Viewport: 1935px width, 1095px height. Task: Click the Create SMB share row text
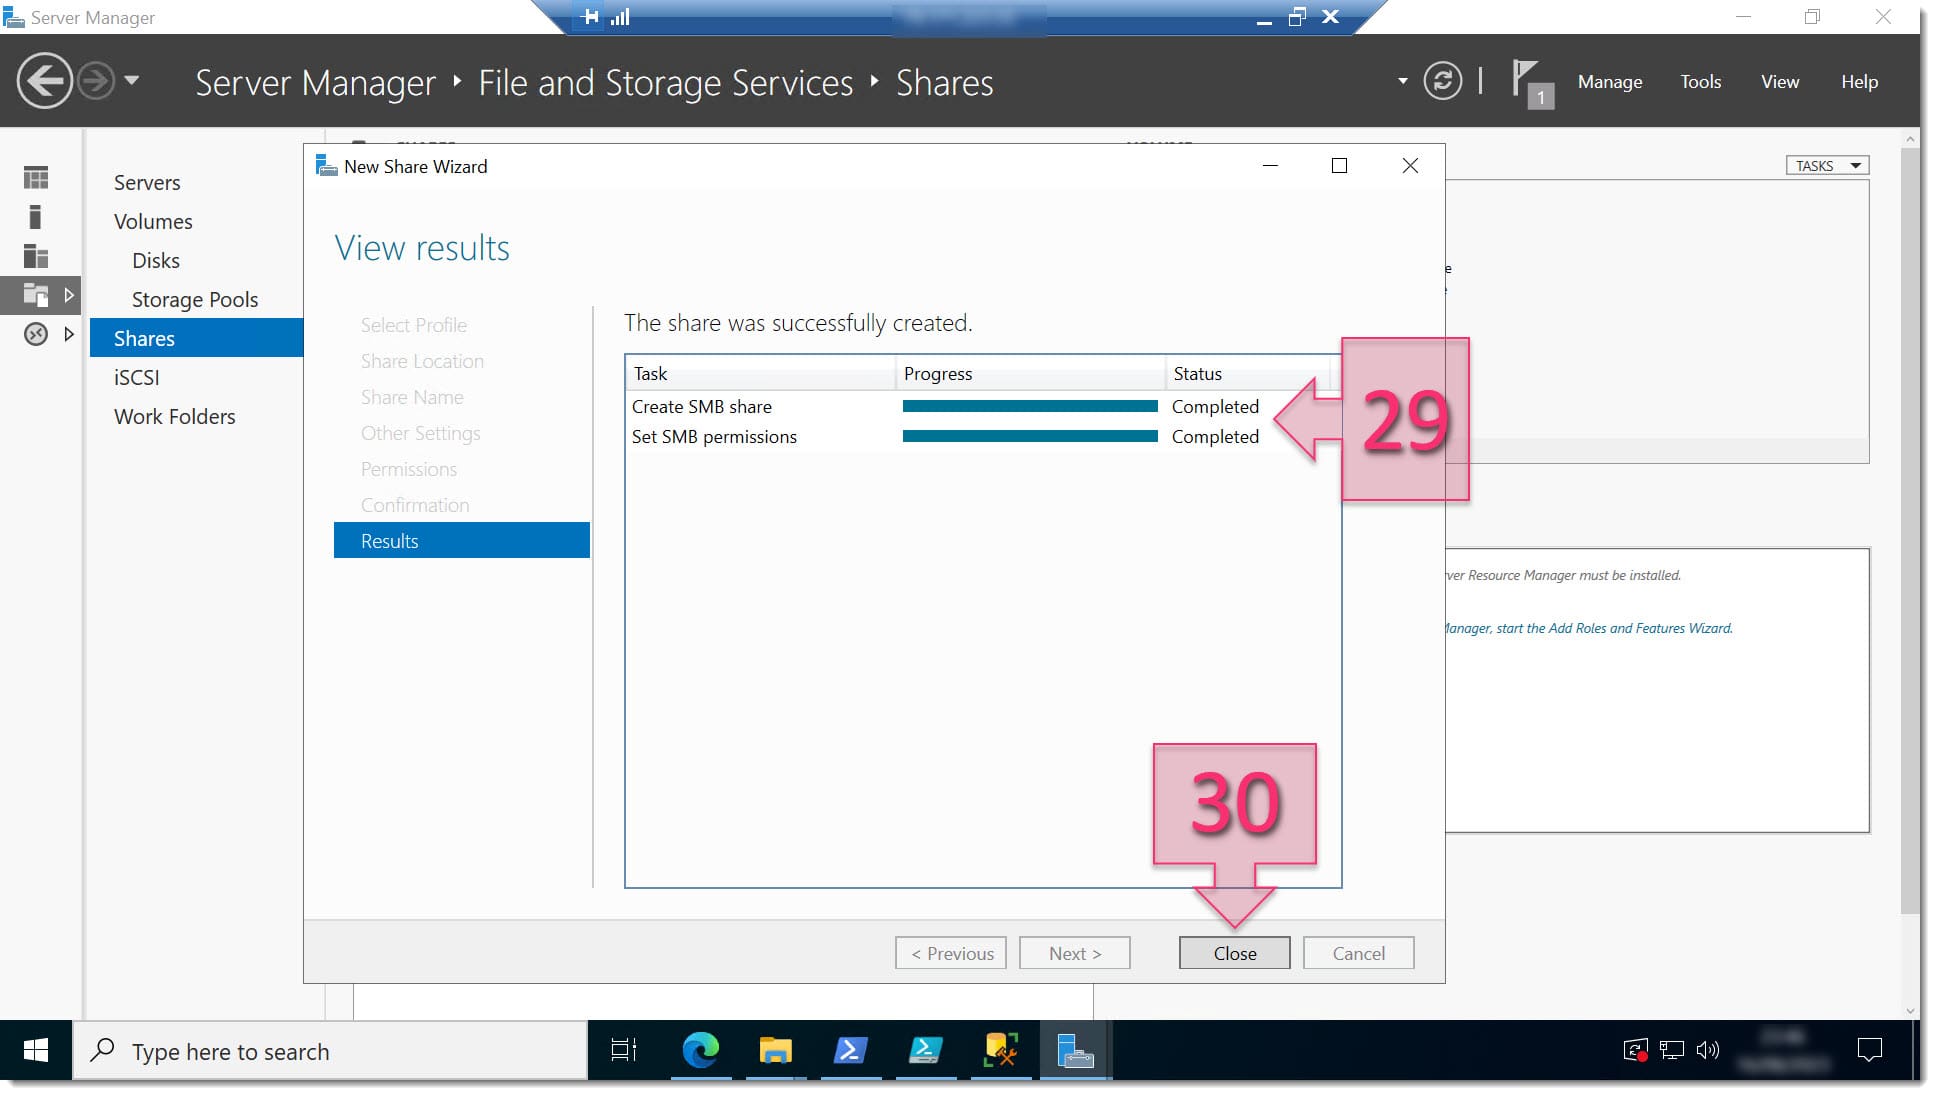[702, 407]
